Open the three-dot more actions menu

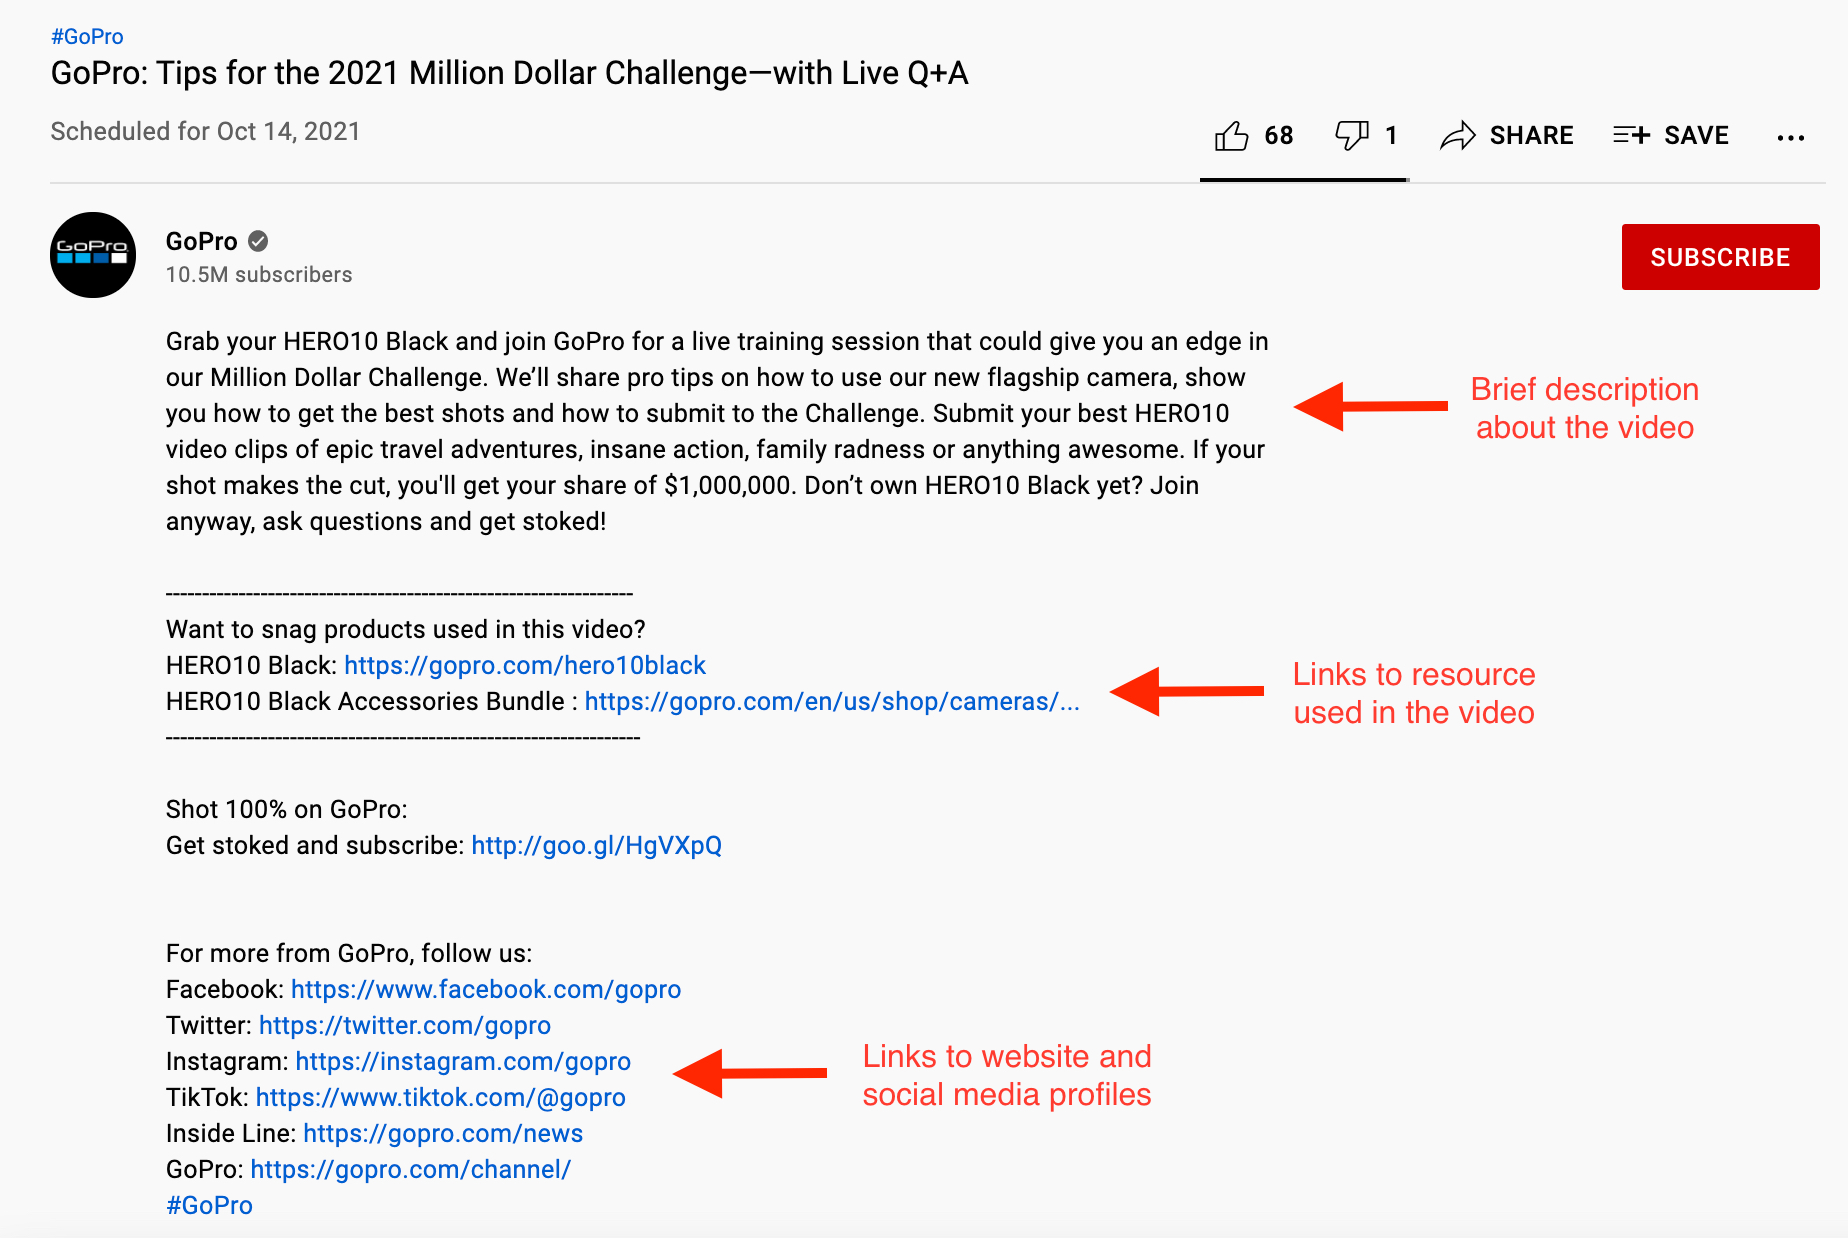[x=1791, y=137]
